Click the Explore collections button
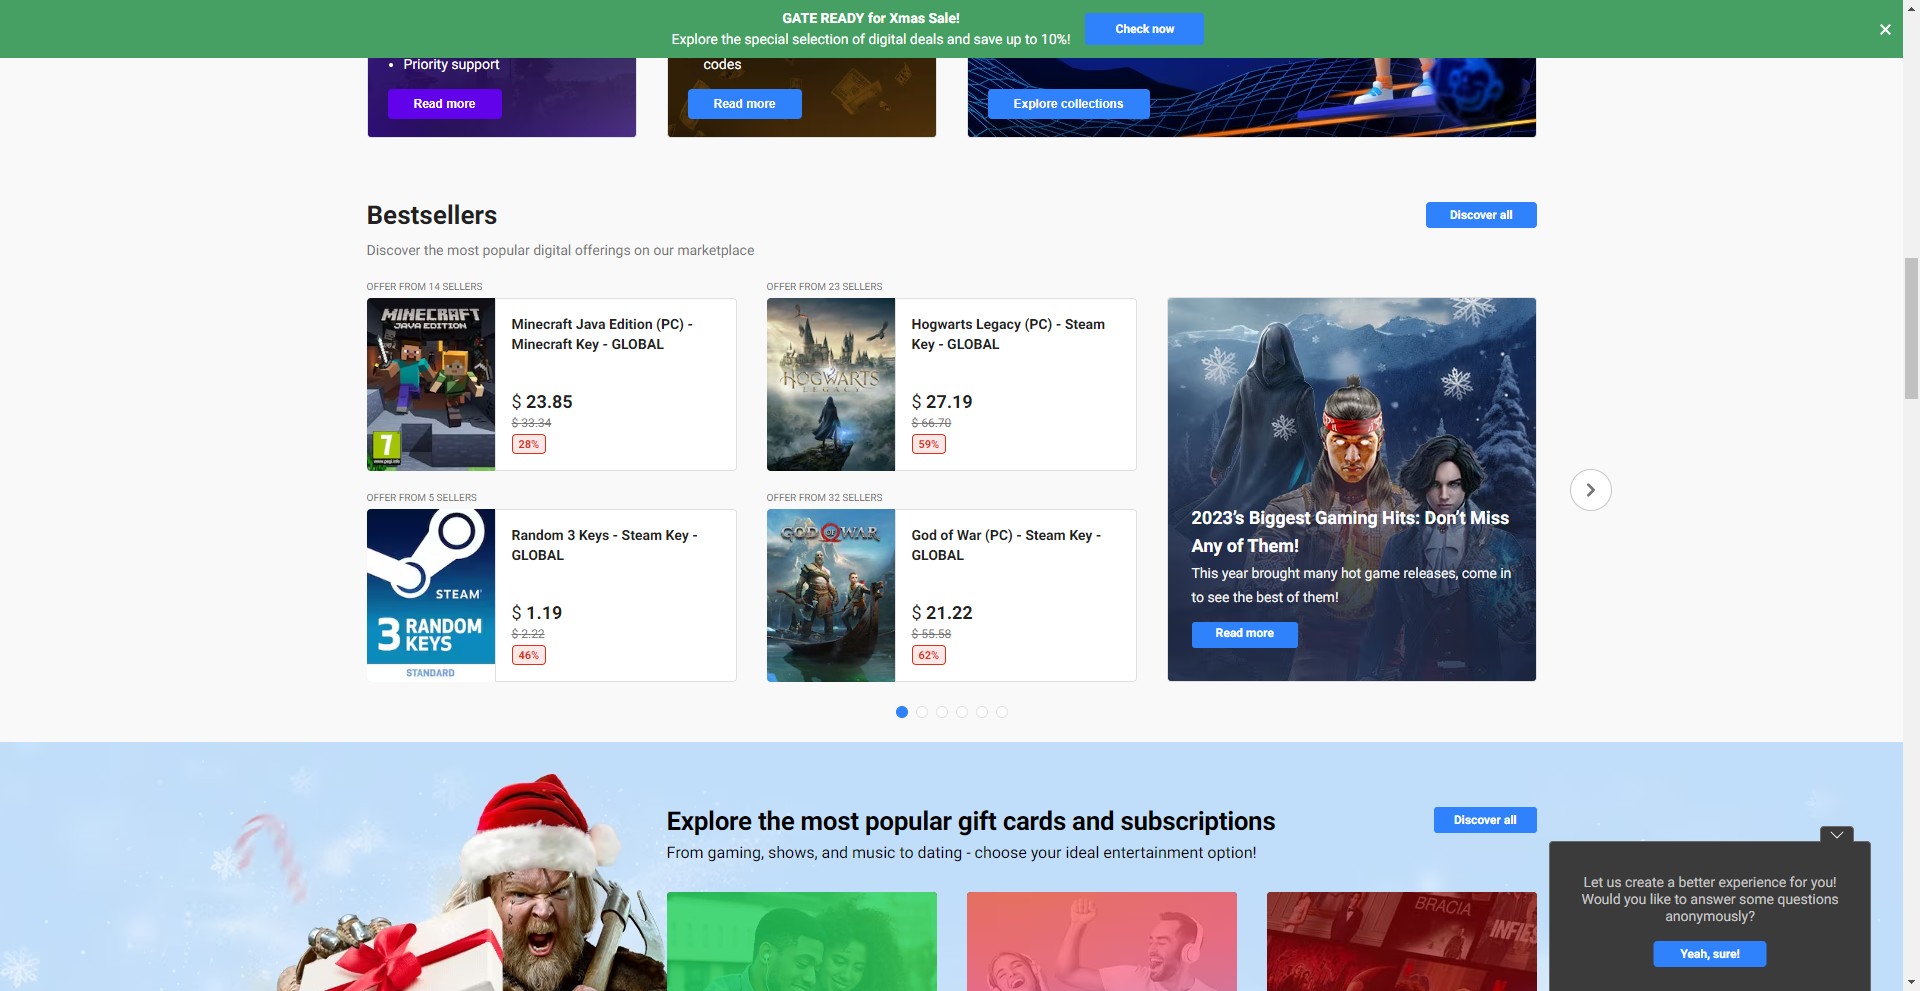The image size is (1920, 991). [x=1068, y=104]
